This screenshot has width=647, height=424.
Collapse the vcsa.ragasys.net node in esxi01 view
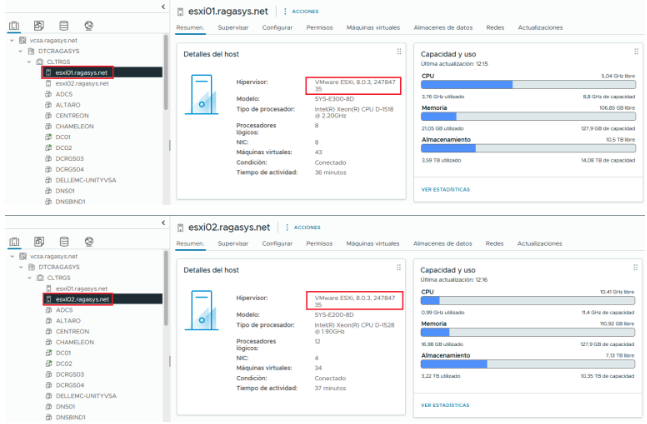(x=9, y=40)
